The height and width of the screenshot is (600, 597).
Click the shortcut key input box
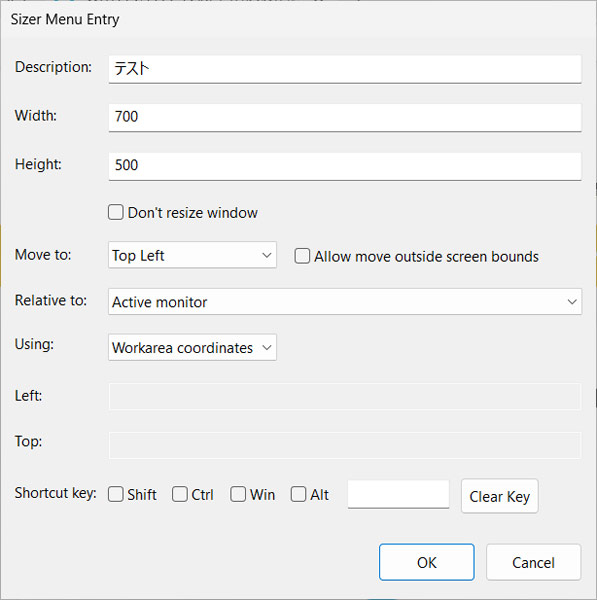398,494
